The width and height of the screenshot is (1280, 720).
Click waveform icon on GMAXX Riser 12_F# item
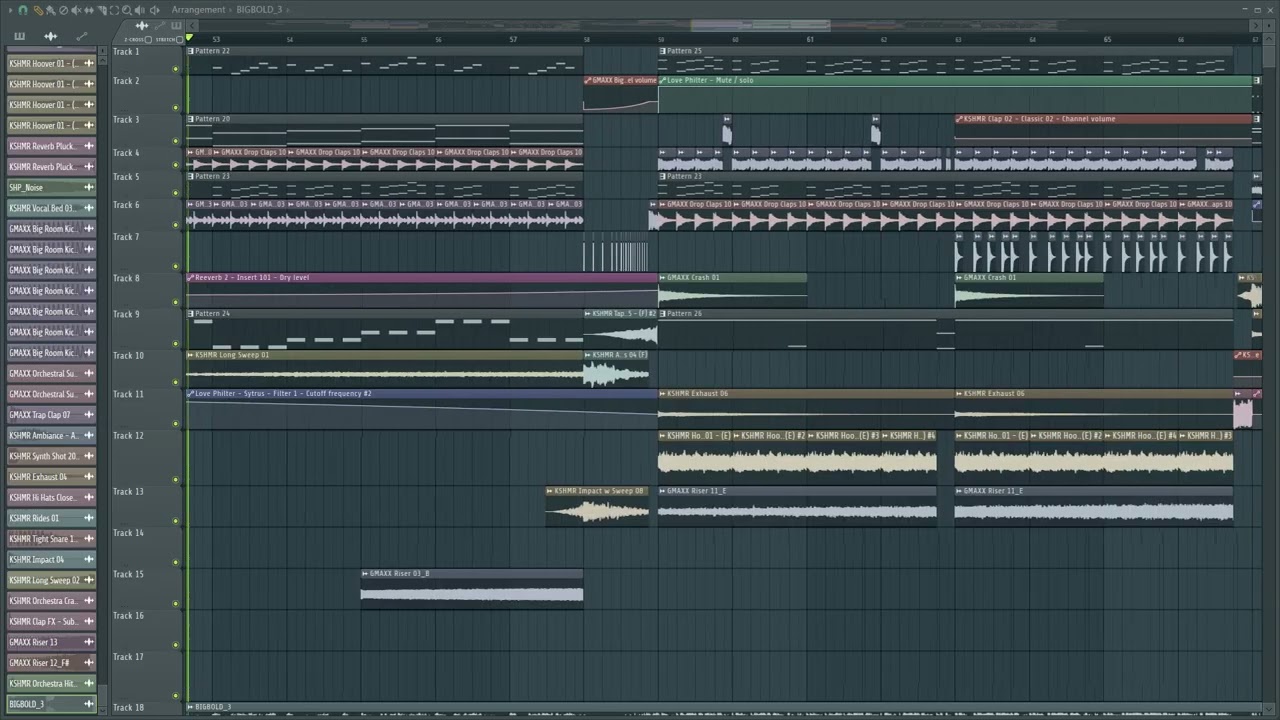point(88,663)
